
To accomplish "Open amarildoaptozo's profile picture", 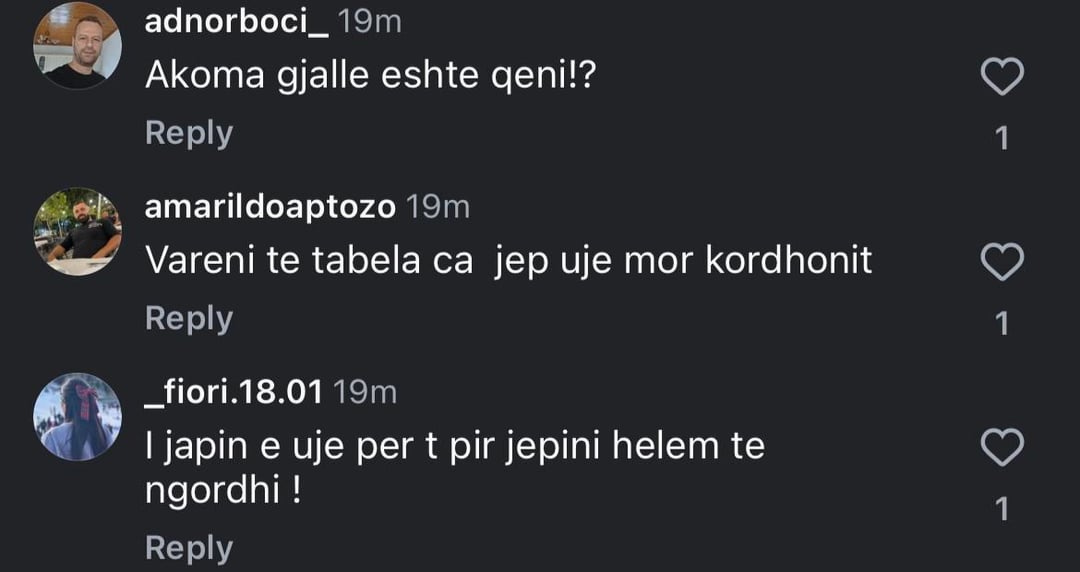I will coord(77,231).
